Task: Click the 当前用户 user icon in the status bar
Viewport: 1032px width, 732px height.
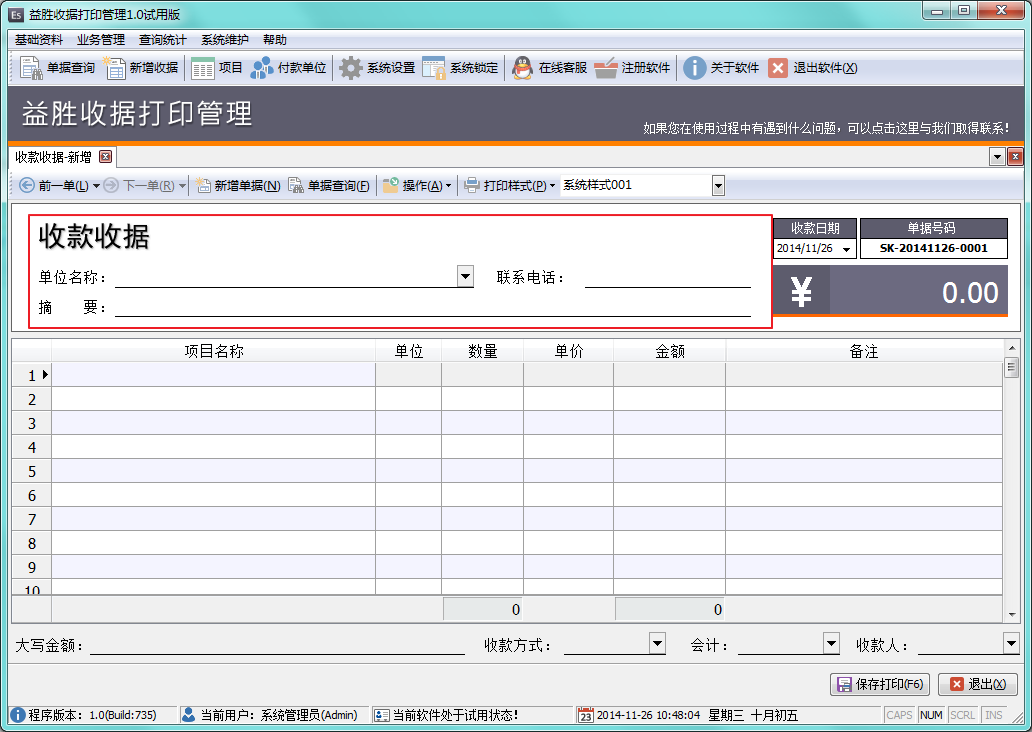Action: tap(188, 715)
